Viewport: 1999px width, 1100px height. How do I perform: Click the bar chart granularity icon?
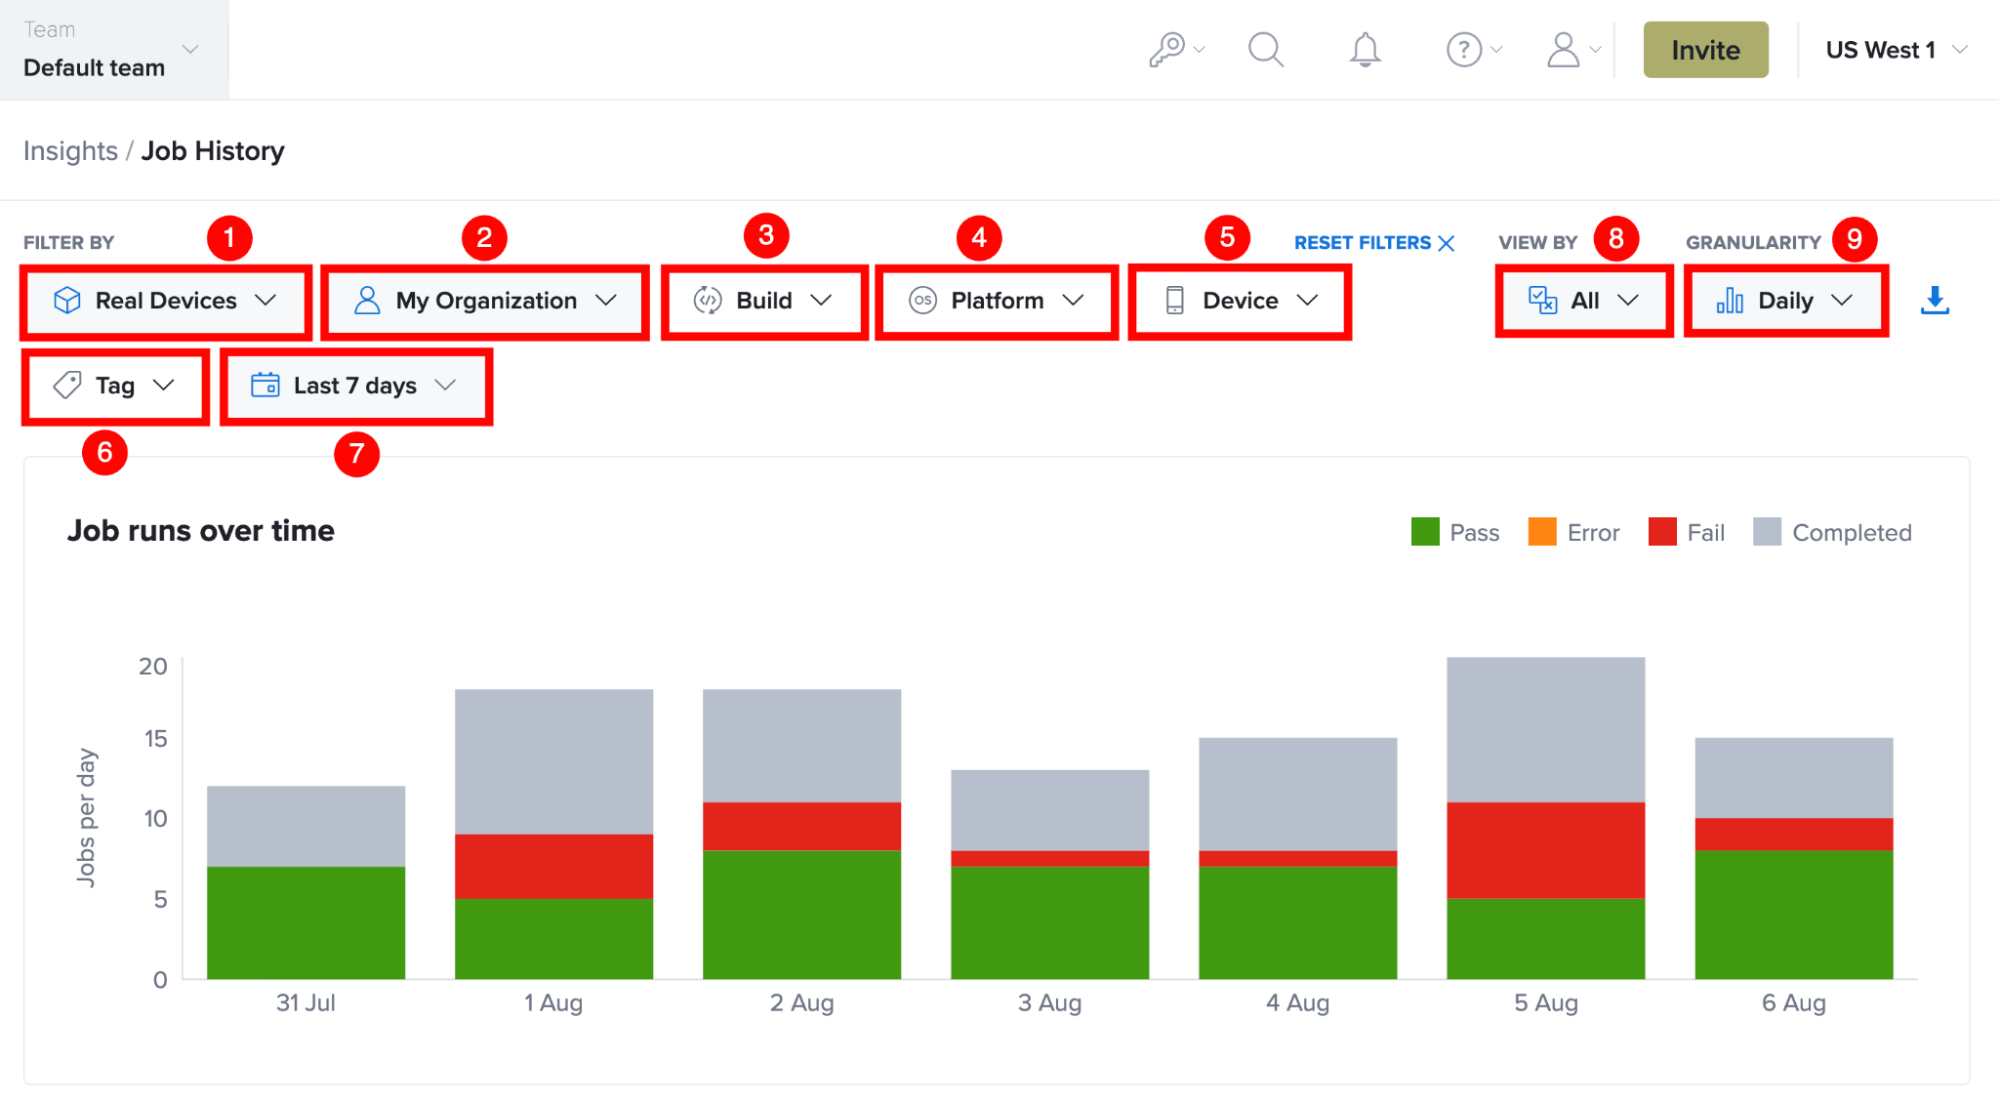[x=1729, y=300]
